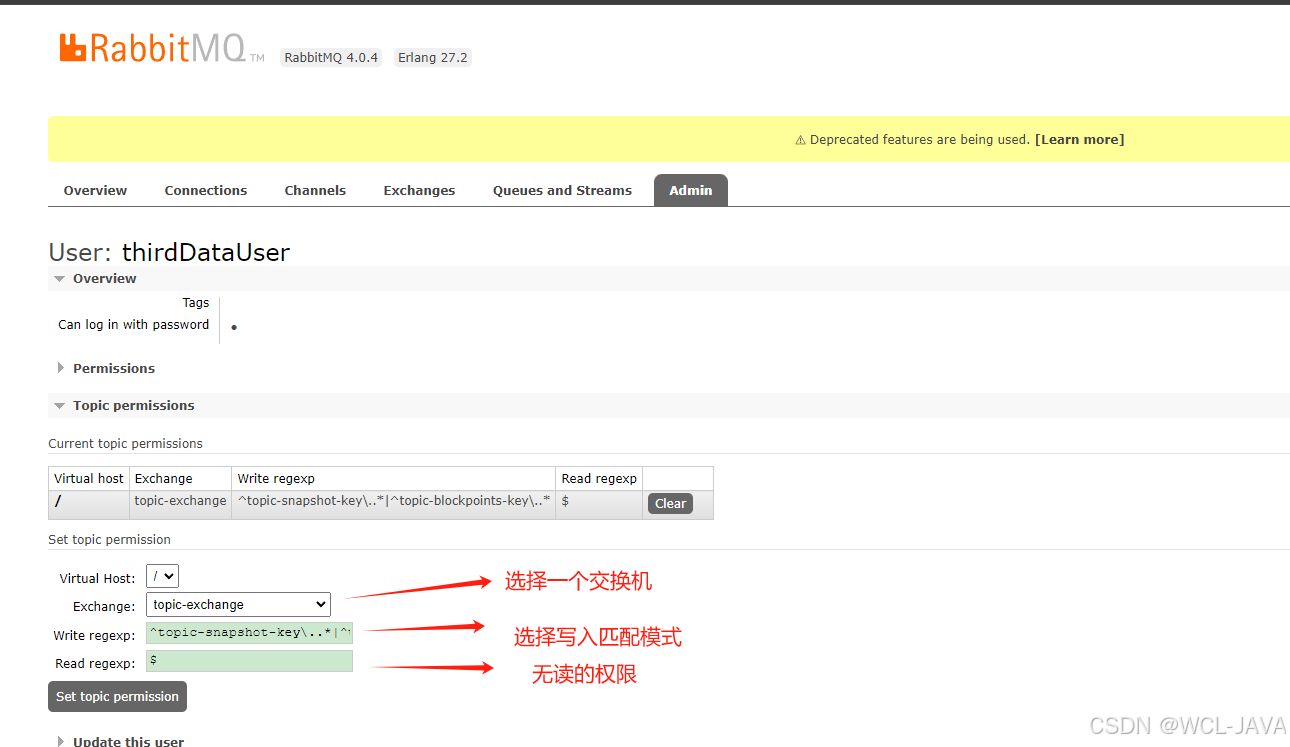The width and height of the screenshot is (1290, 747).
Task: Collapse the Topic permissions section
Action: pyautogui.click(x=133, y=405)
